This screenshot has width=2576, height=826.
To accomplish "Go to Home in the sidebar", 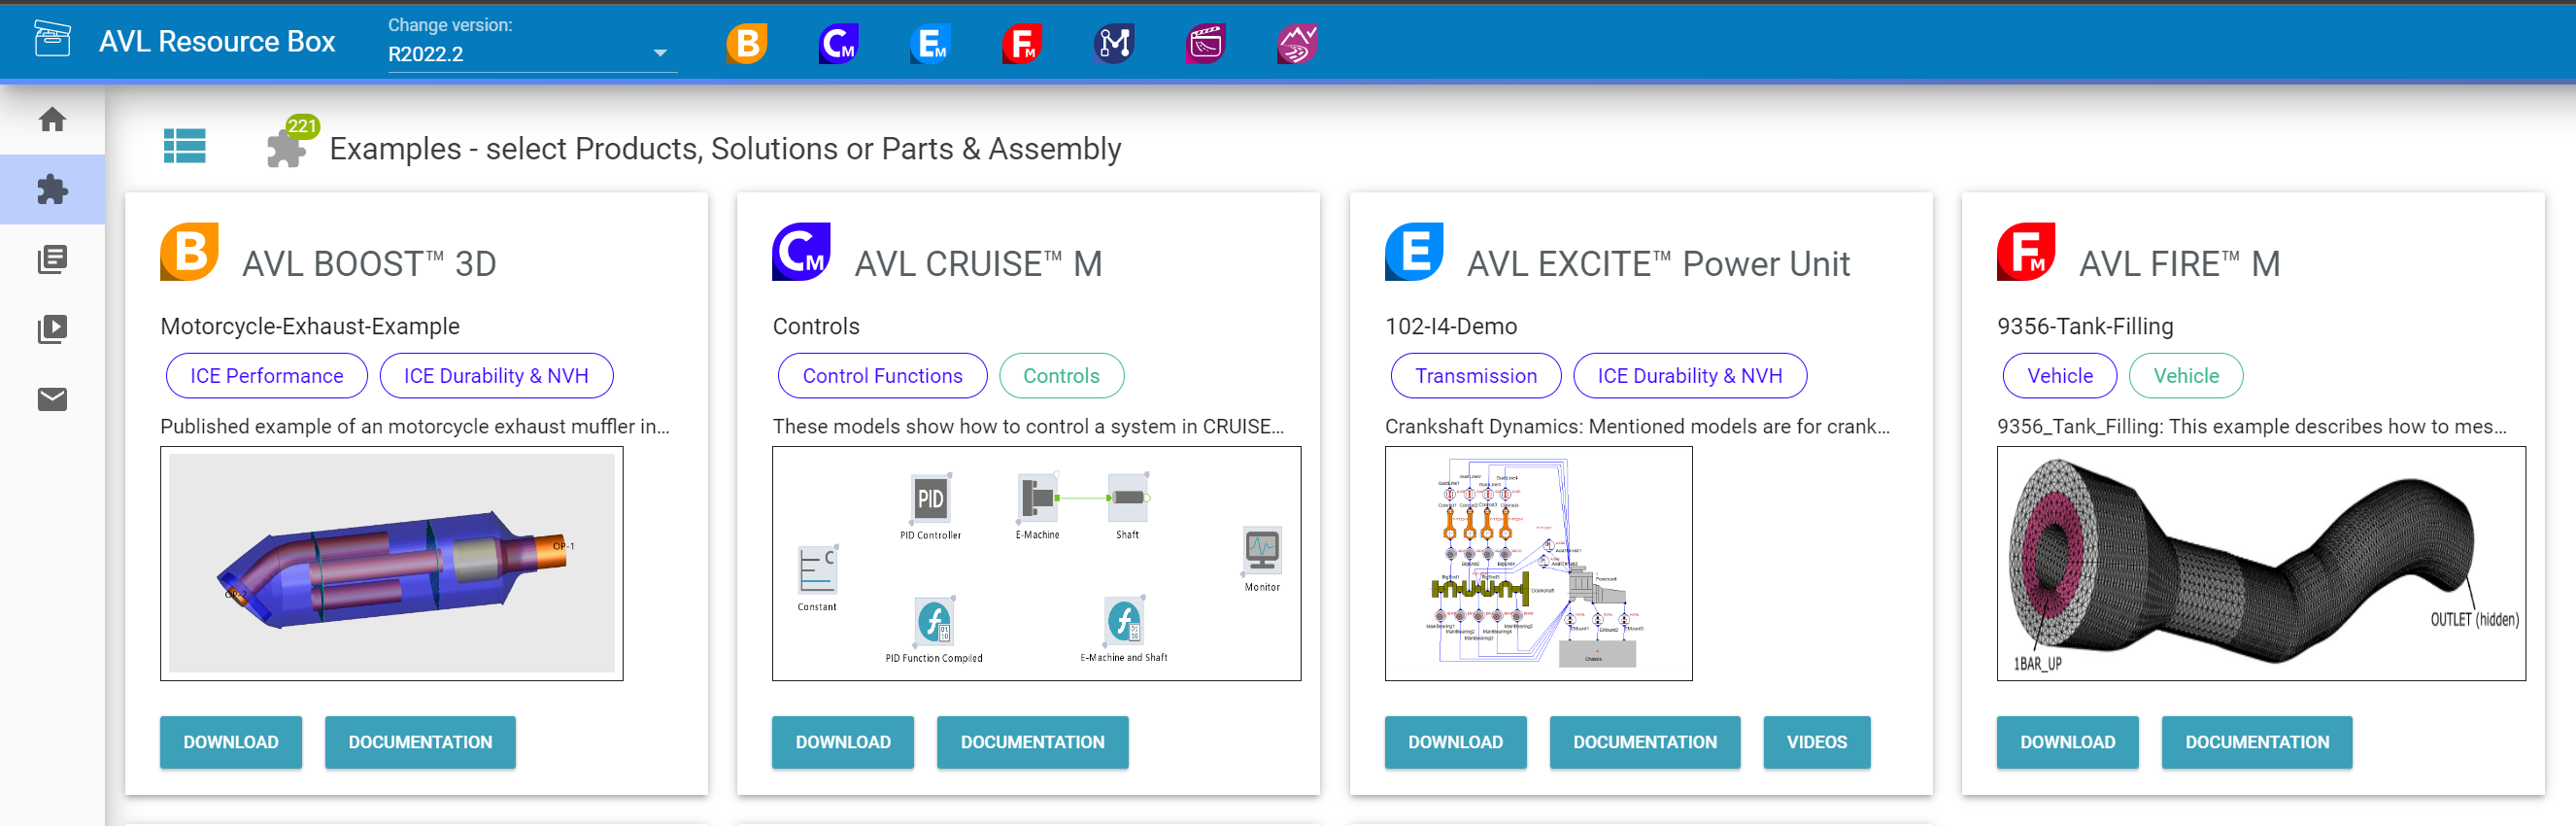I will 52,119.
